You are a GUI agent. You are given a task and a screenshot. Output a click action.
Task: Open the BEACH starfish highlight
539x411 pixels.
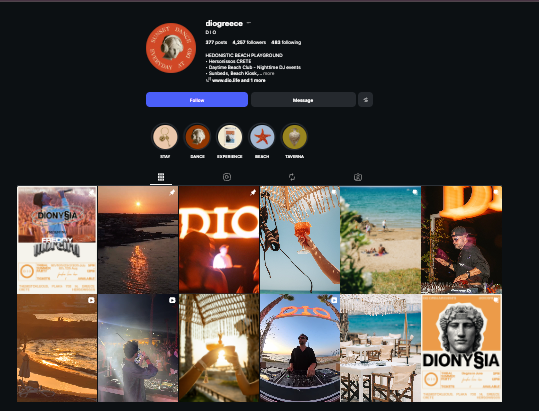pyautogui.click(x=262, y=137)
